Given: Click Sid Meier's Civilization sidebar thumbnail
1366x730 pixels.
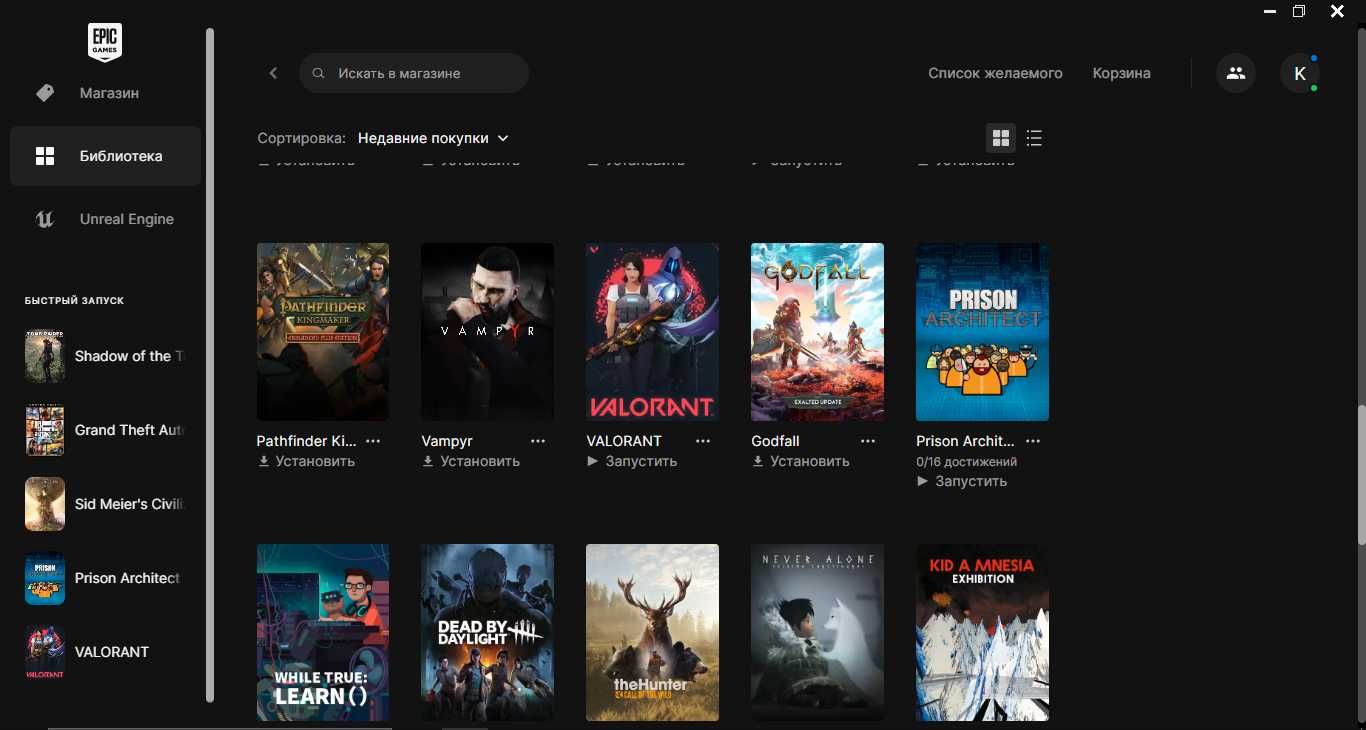Looking at the screenshot, I should (45, 504).
